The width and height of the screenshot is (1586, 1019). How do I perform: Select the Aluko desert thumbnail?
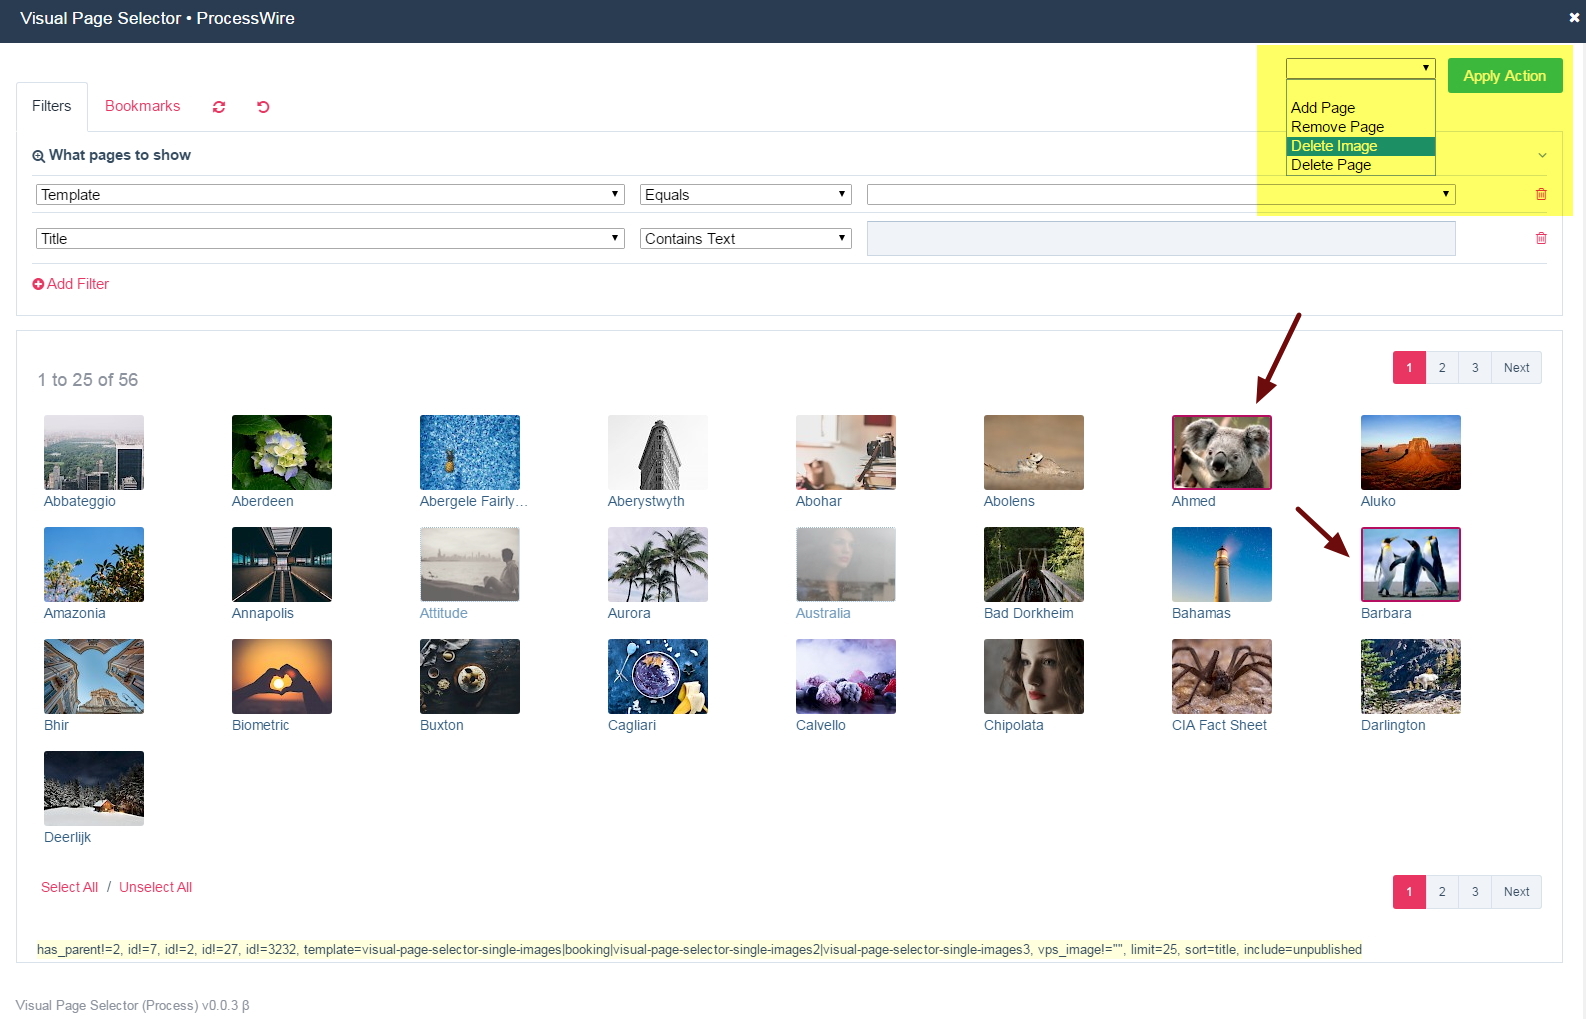1411,452
